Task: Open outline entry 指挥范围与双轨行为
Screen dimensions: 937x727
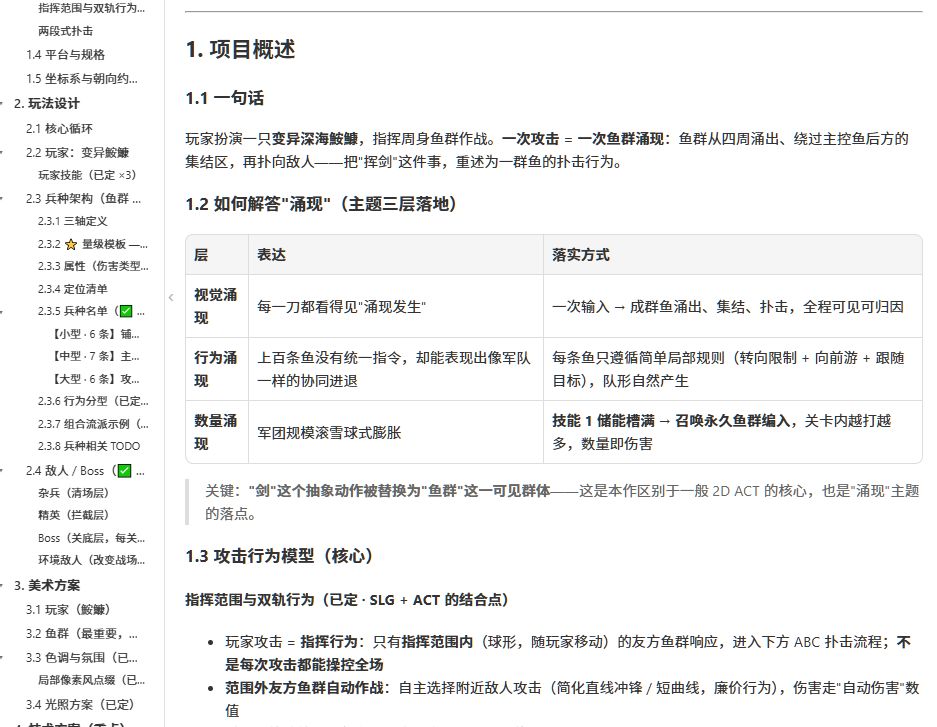Action: (x=91, y=8)
